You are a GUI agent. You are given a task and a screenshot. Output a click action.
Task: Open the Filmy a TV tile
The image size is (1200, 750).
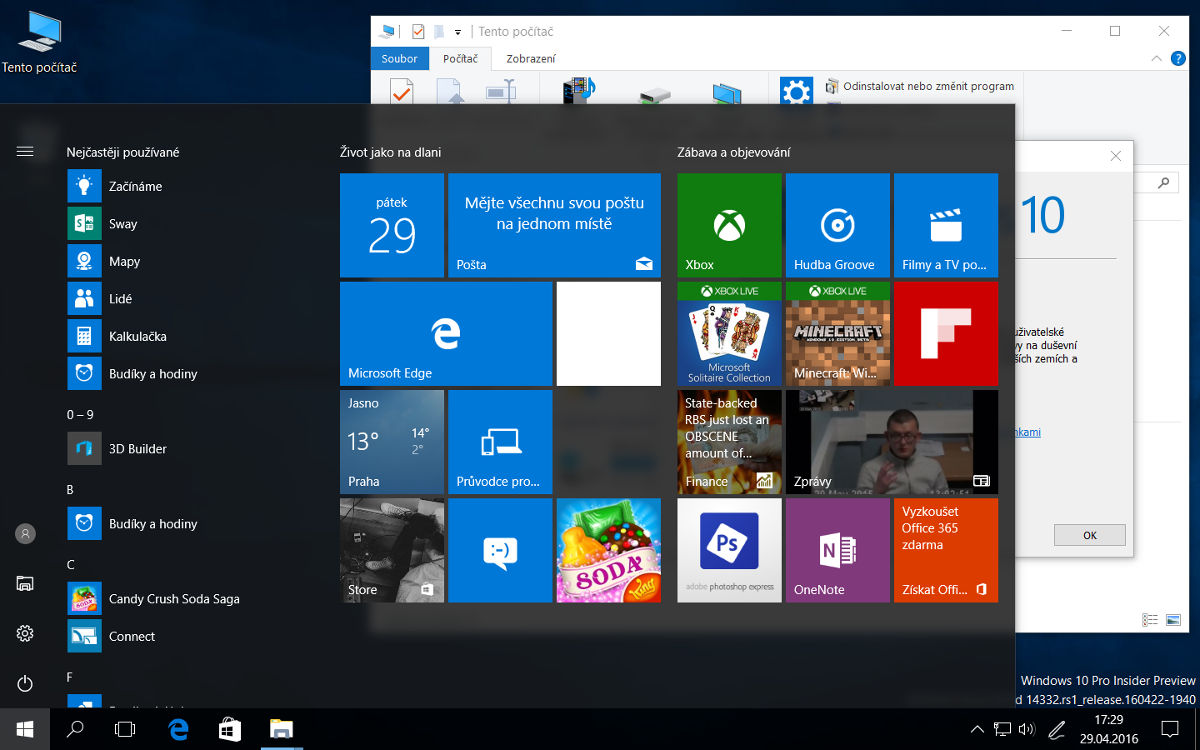946,225
